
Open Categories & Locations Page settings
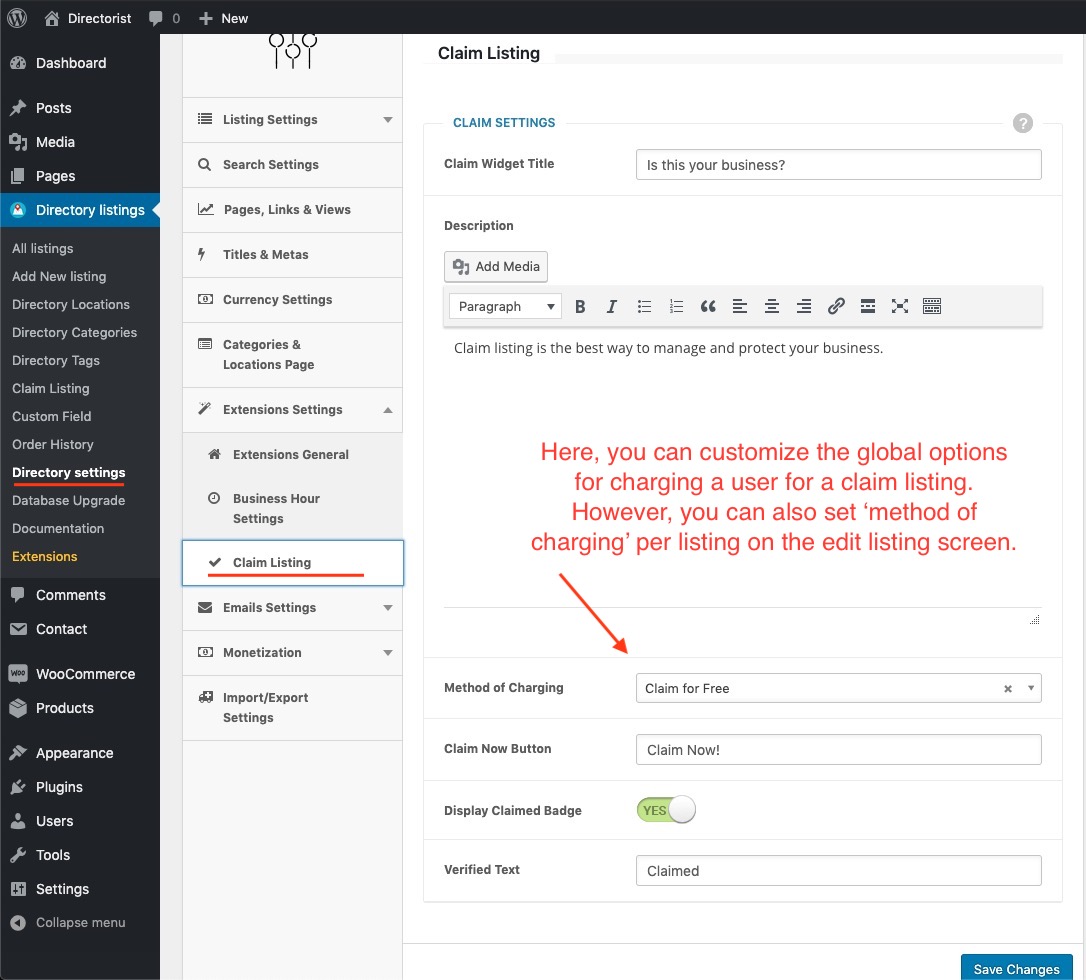click(292, 355)
